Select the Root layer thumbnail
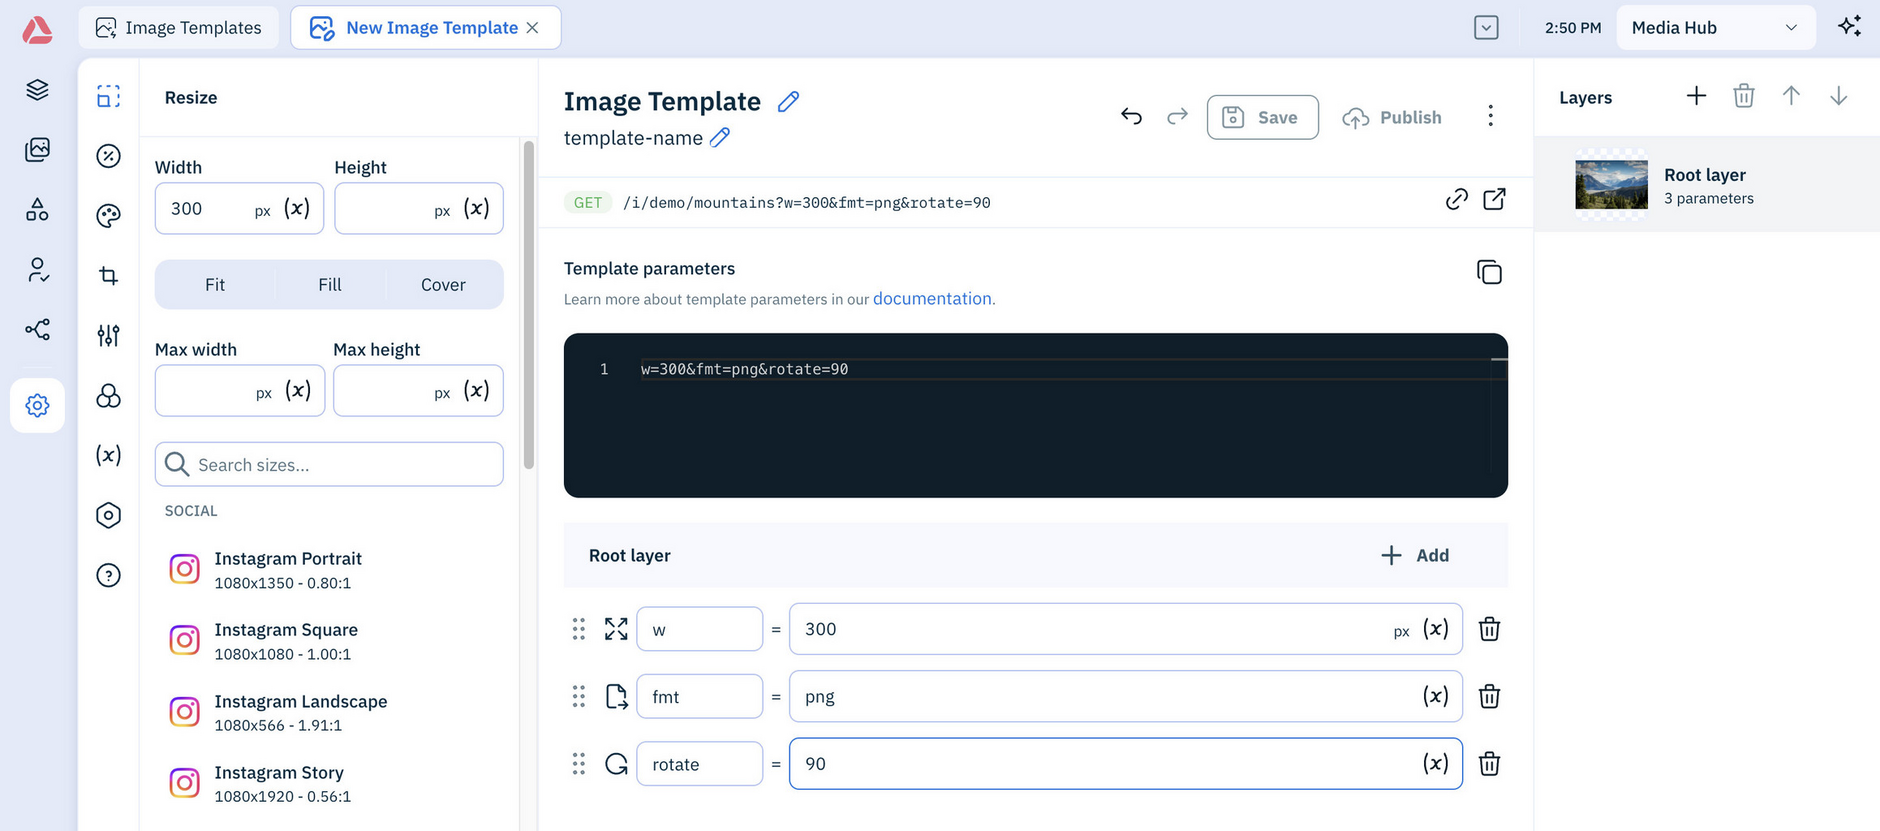1880x831 pixels. coord(1611,184)
